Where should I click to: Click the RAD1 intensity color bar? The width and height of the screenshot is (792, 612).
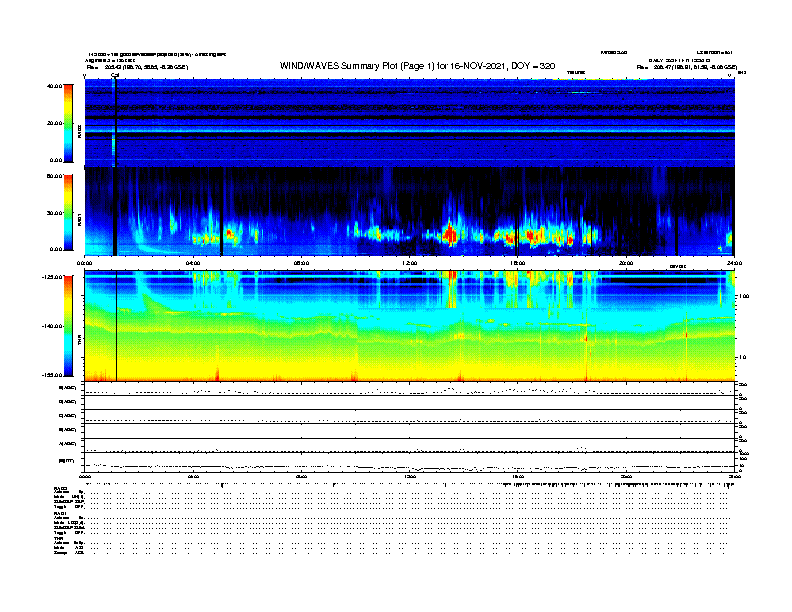click(68, 213)
